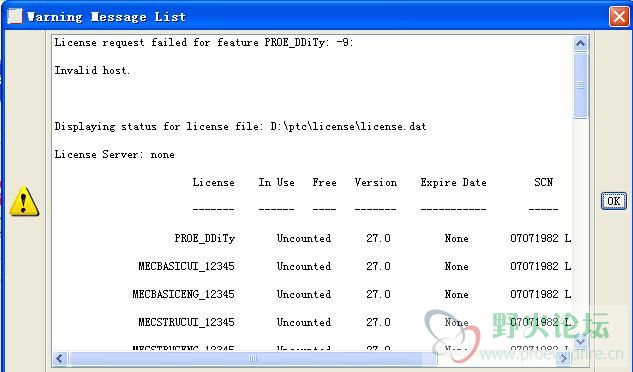Click the 'License' column header
The height and width of the screenshot is (372, 633).
coord(214,183)
